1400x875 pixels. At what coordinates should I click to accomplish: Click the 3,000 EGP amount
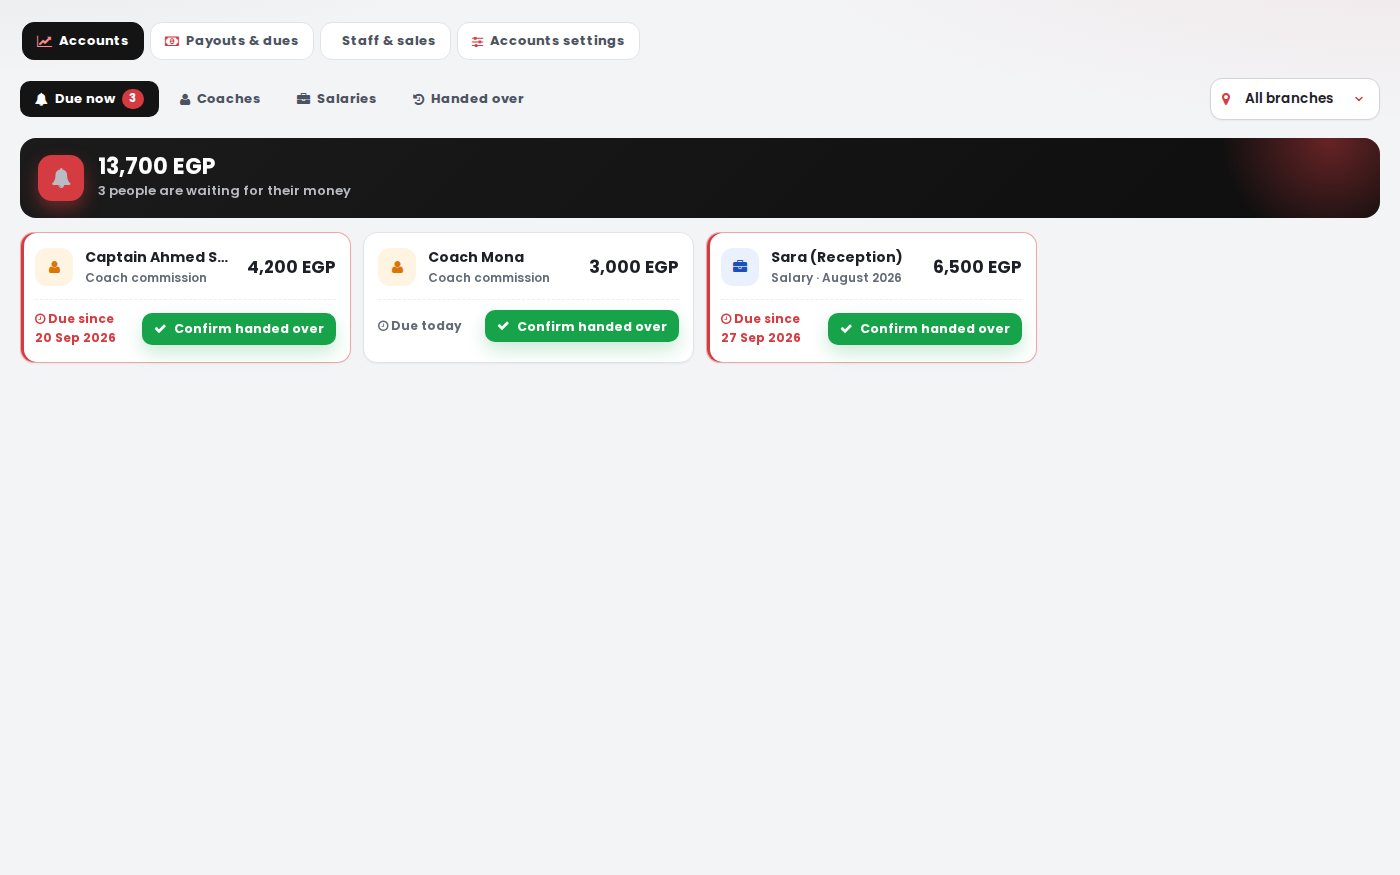pyautogui.click(x=634, y=267)
